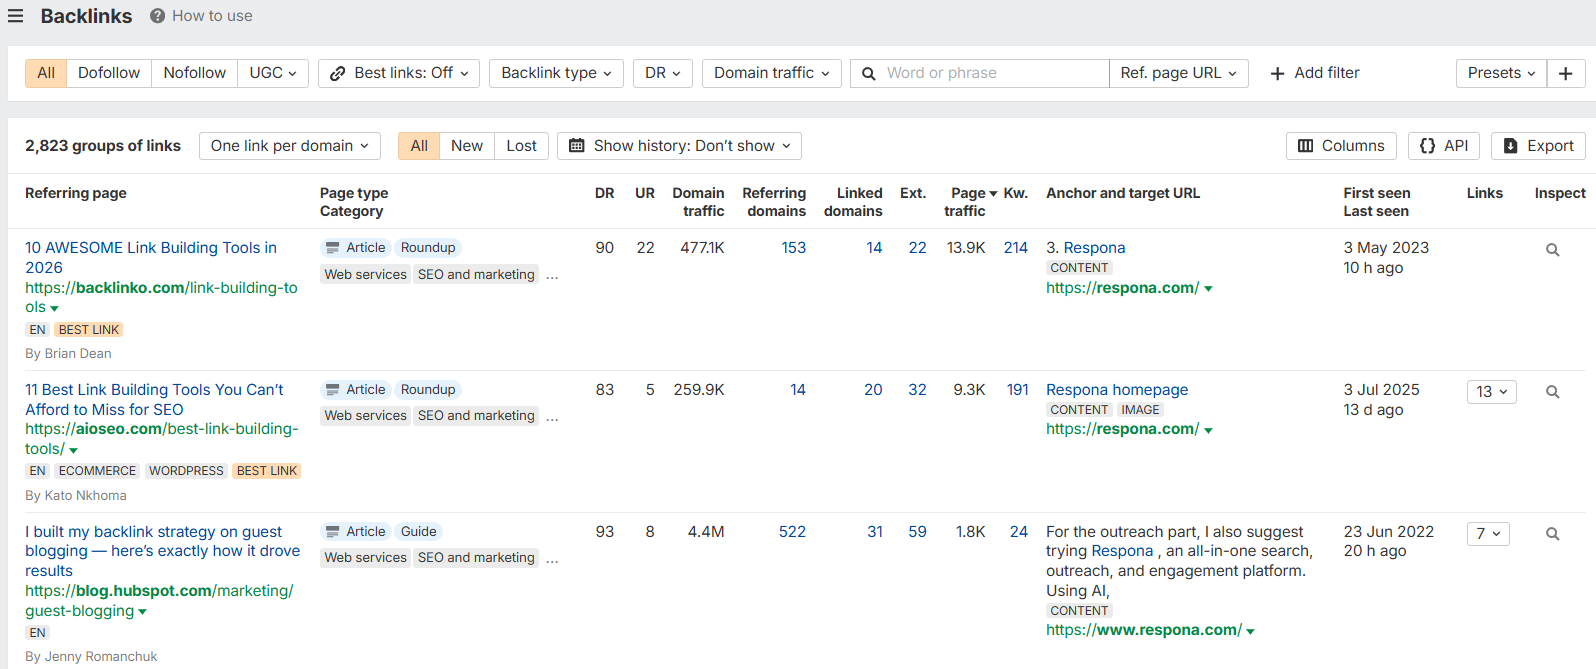Click the ellipsis after backlinko row categories
The height and width of the screenshot is (669, 1596).
pos(552,275)
